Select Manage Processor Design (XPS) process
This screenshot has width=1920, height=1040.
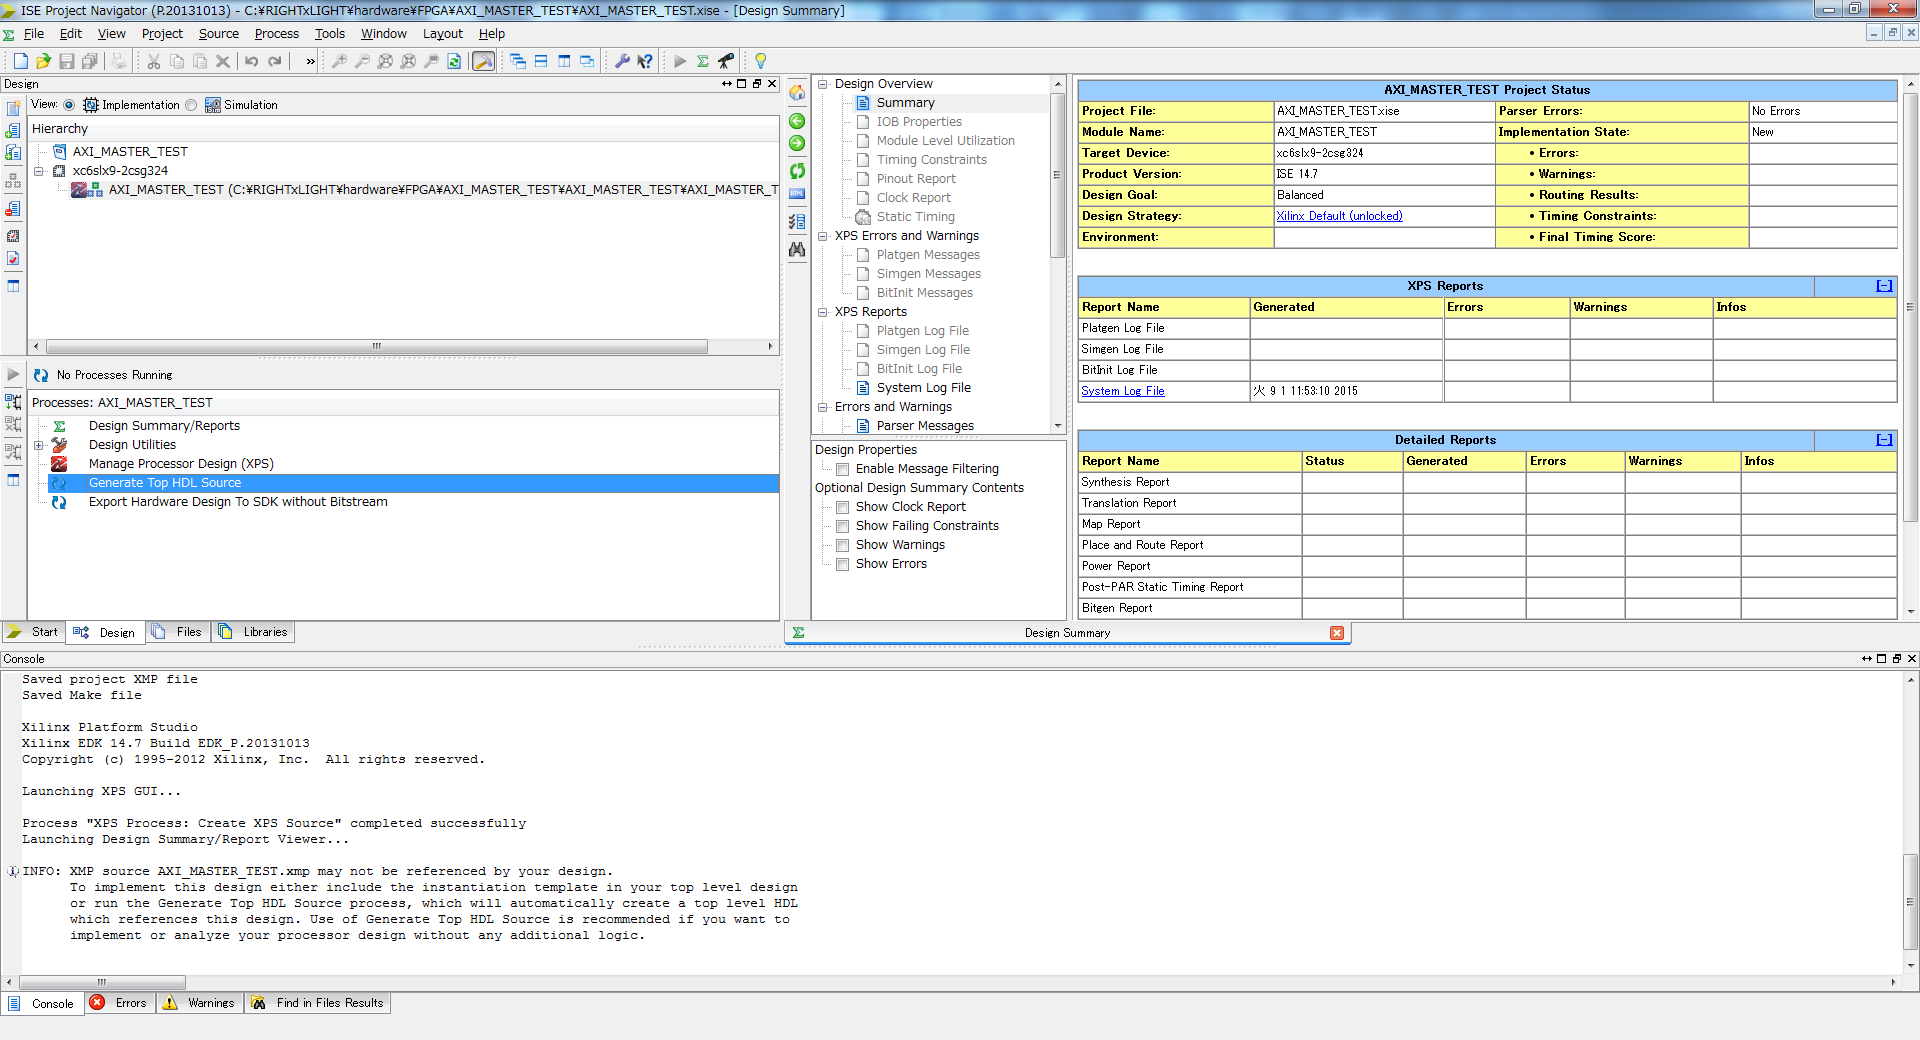(181, 464)
